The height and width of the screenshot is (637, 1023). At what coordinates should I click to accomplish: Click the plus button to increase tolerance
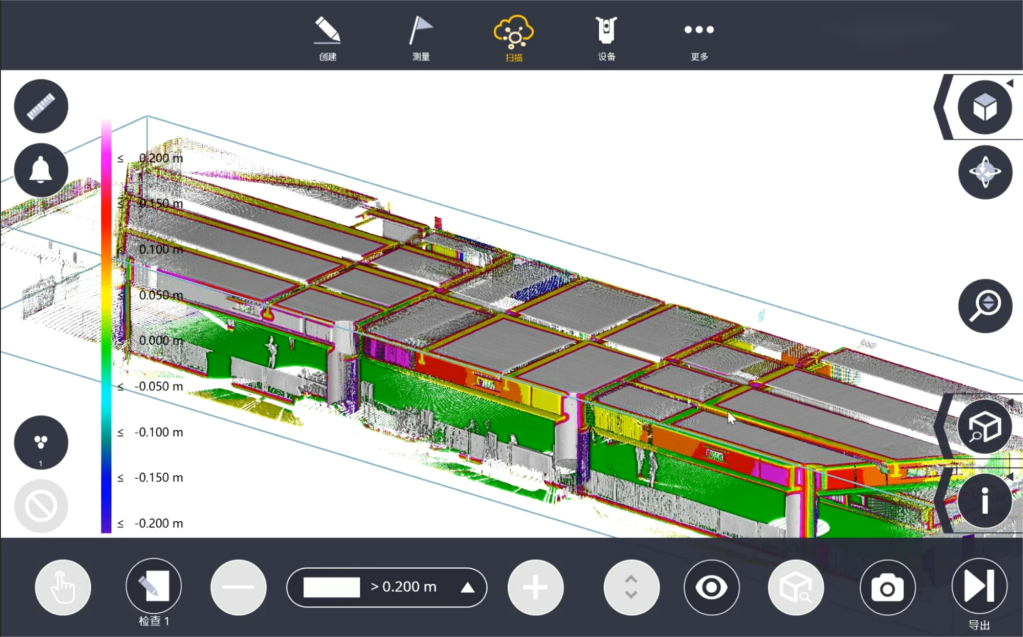[536, 587]
